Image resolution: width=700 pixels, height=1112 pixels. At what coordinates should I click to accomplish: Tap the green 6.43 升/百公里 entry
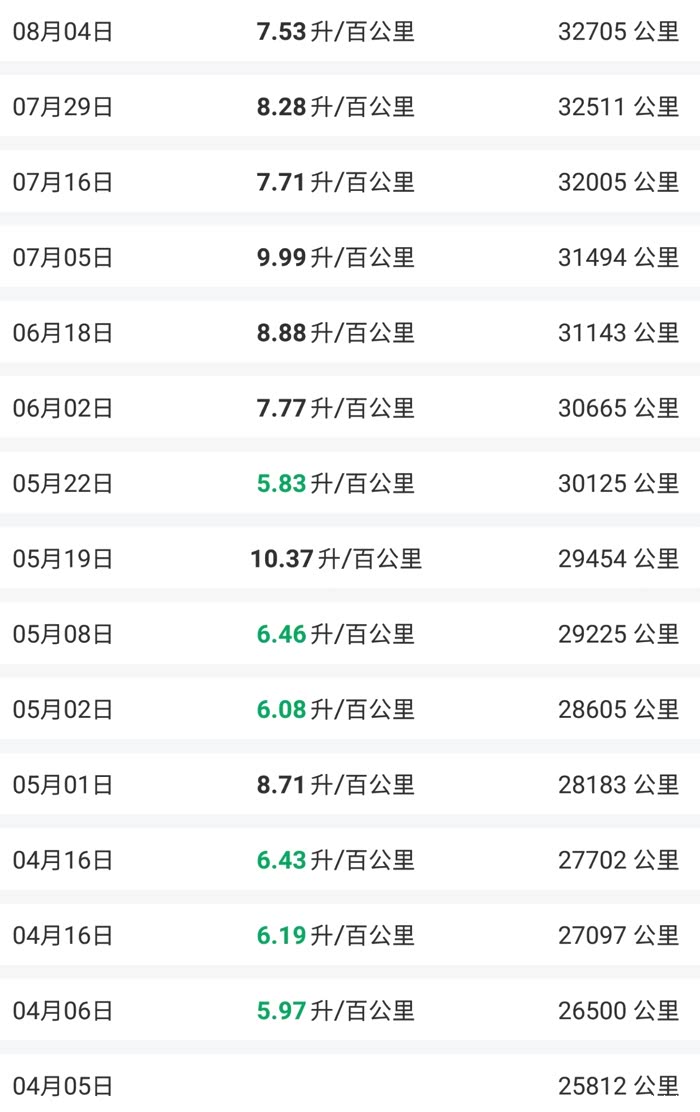(335, 860)
